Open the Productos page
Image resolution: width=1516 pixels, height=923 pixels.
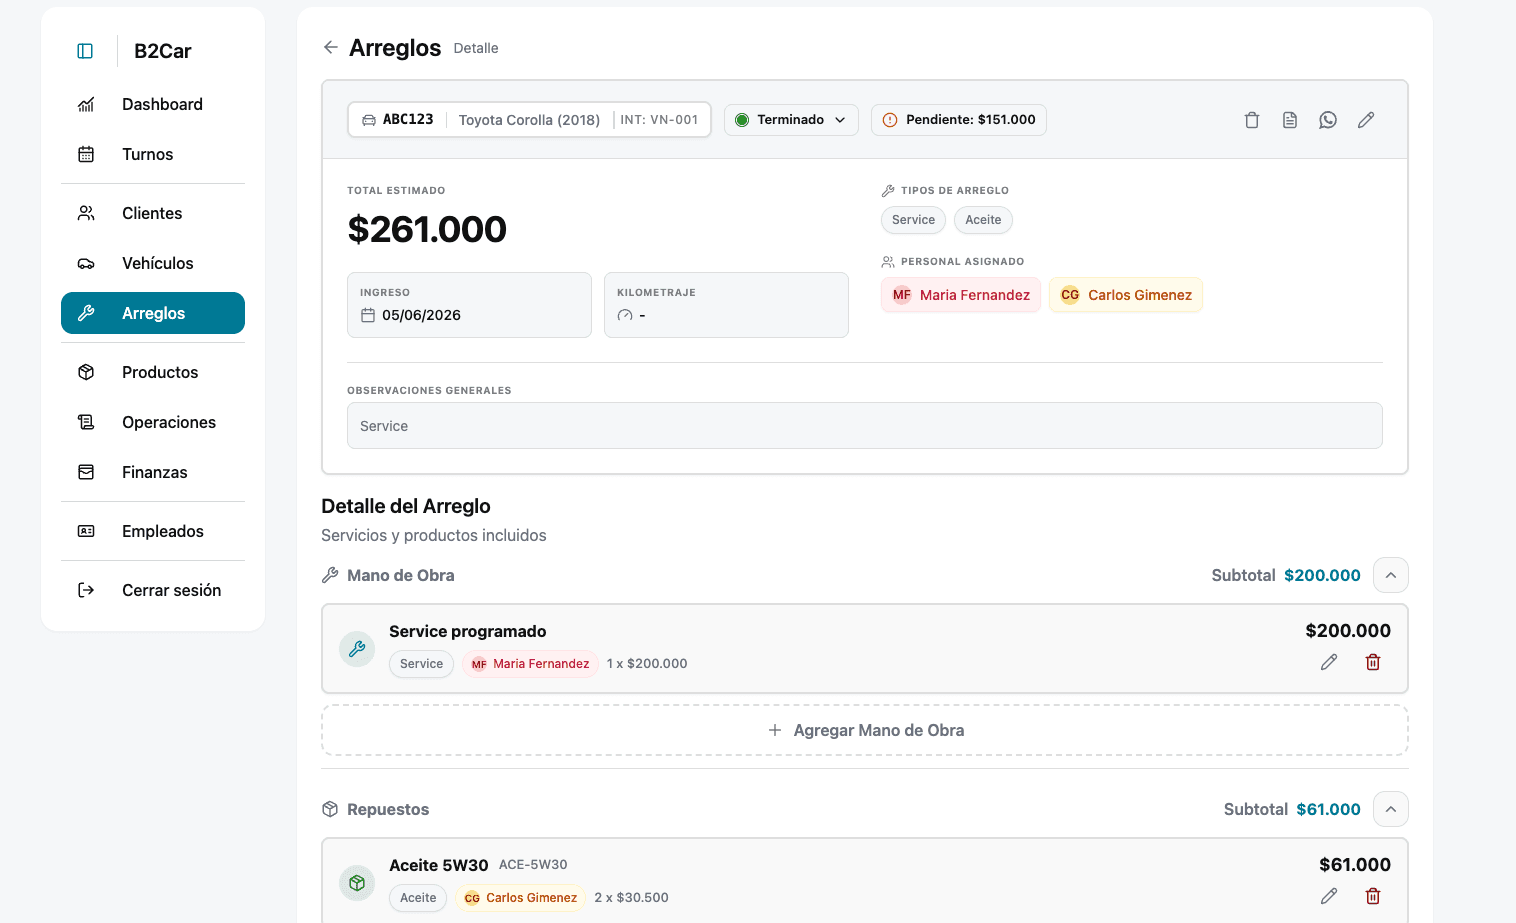[153, 372]
